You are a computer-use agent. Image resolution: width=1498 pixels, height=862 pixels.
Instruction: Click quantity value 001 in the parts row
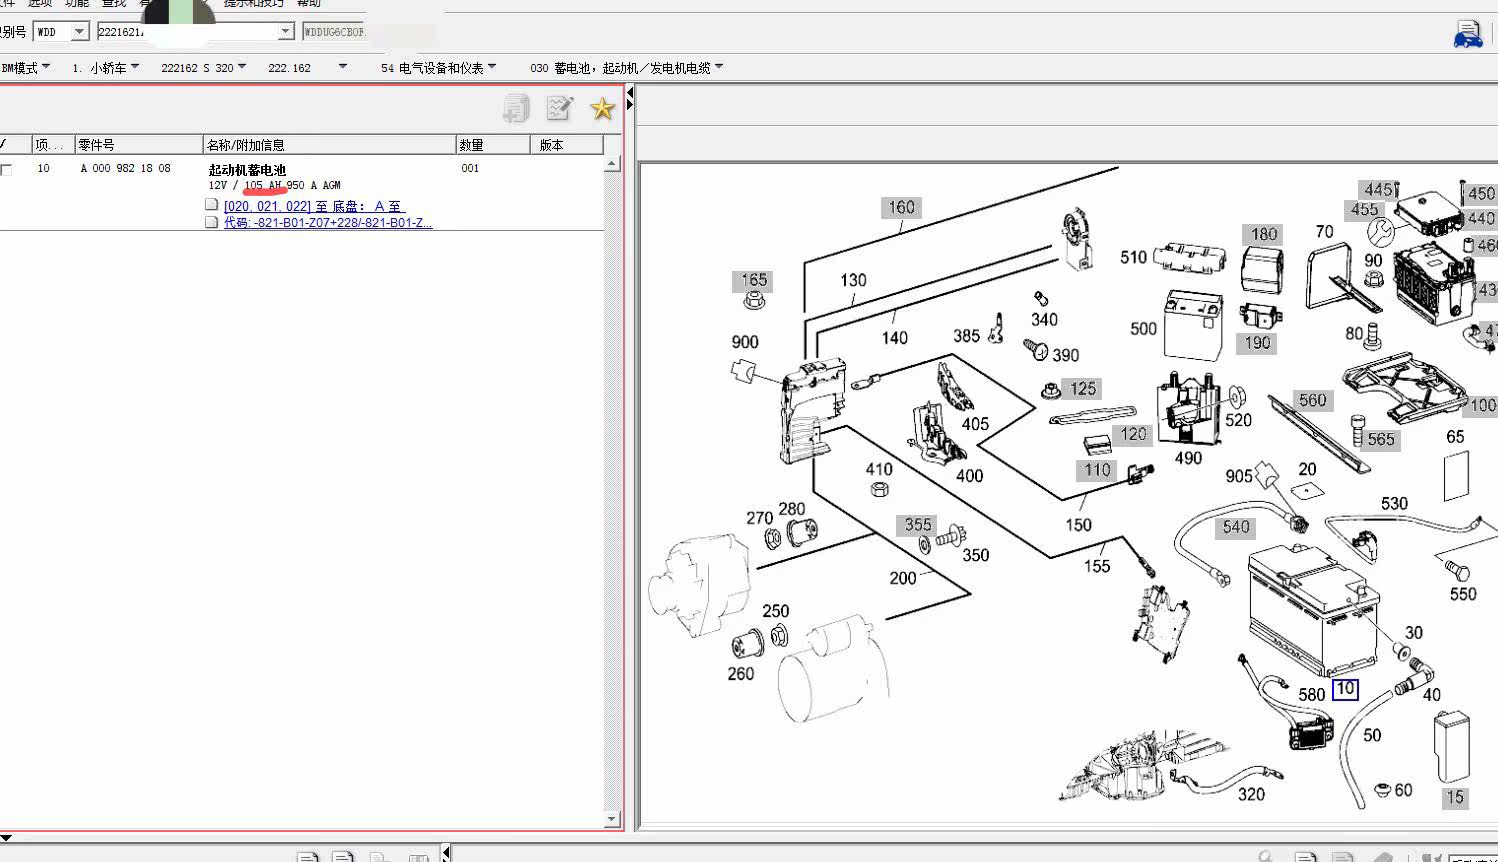pyautogui.click(x=470, y=169)
